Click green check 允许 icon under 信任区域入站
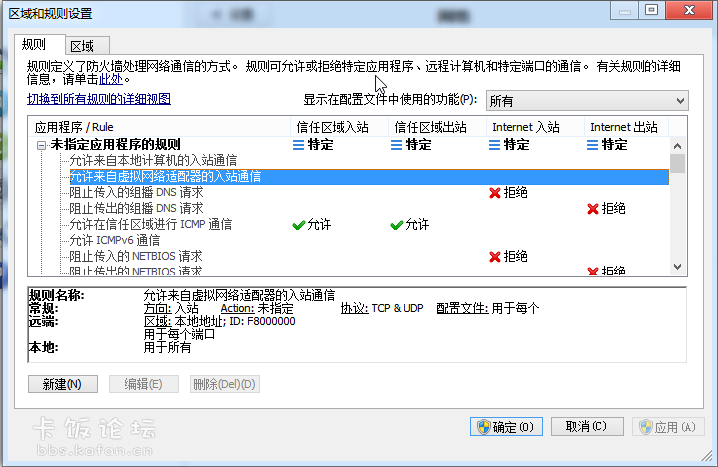 (x=299, y=225)
